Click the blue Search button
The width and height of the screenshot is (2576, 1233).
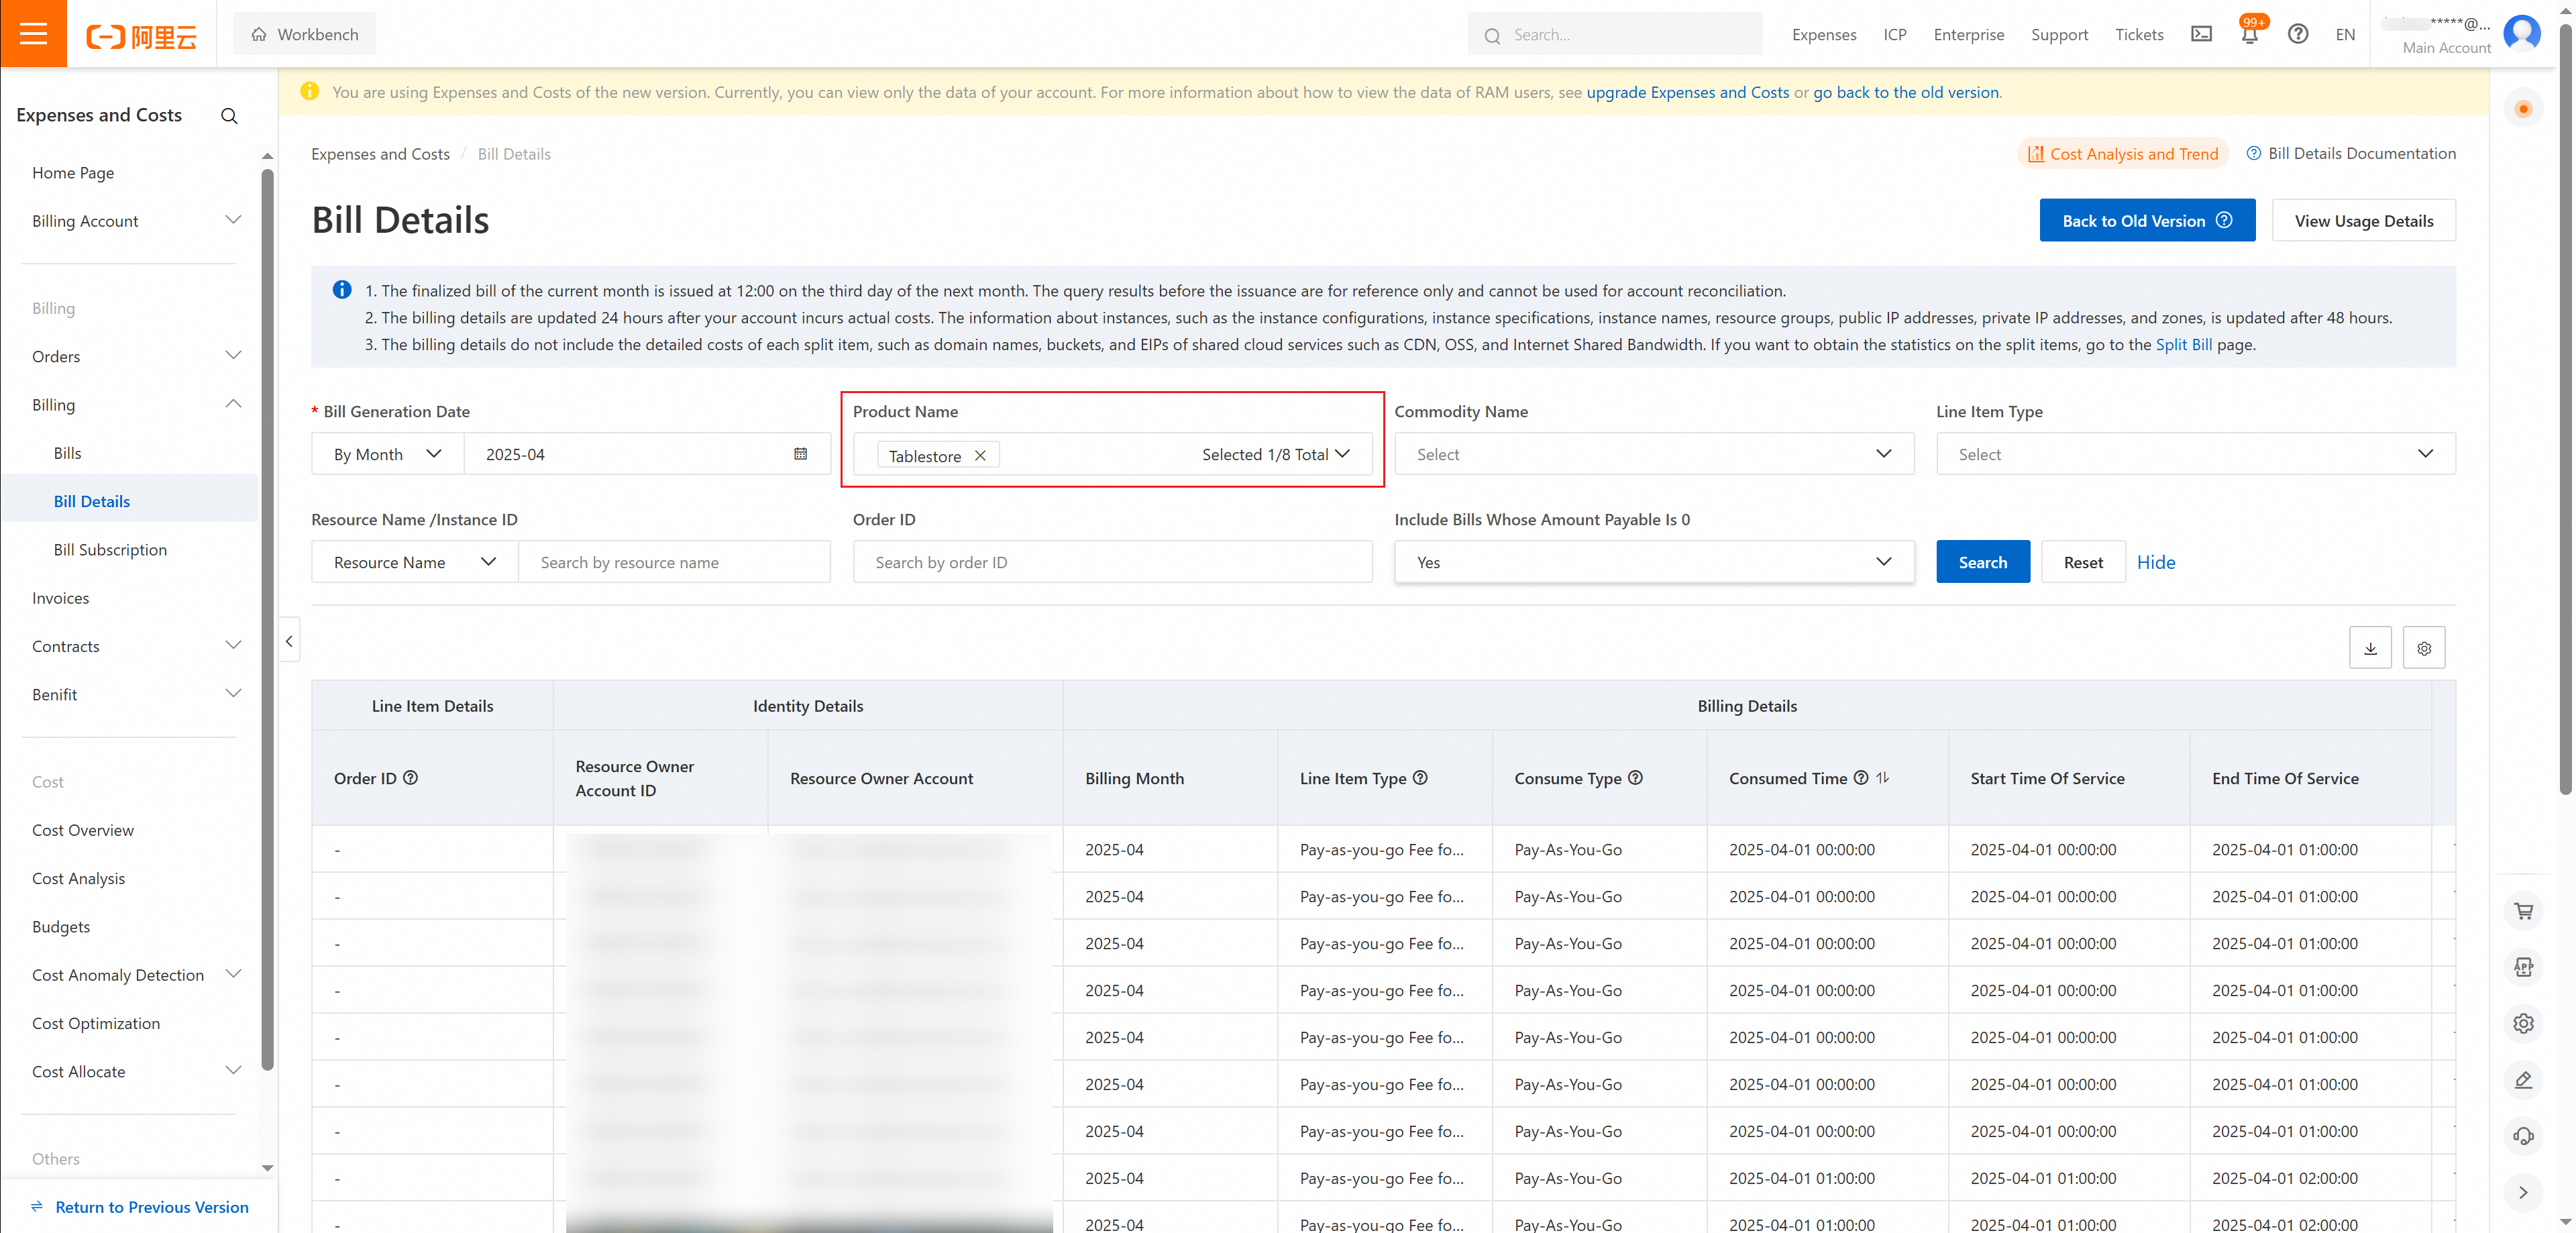pyautogui.click(x=1982, y=562)
